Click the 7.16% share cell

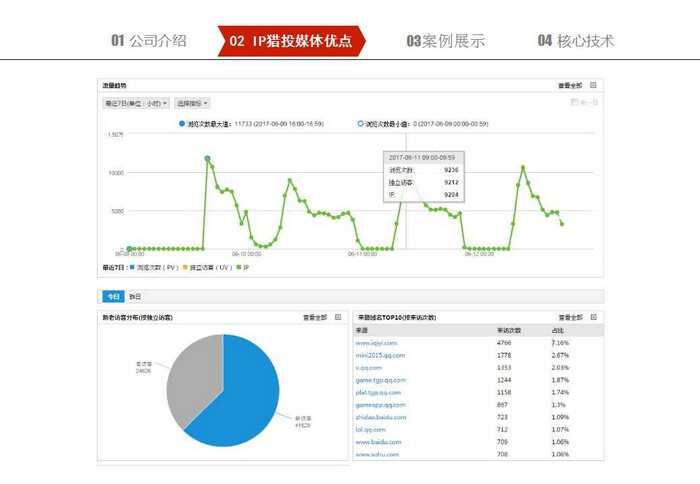pyautogui.click(x=560, y=343)
